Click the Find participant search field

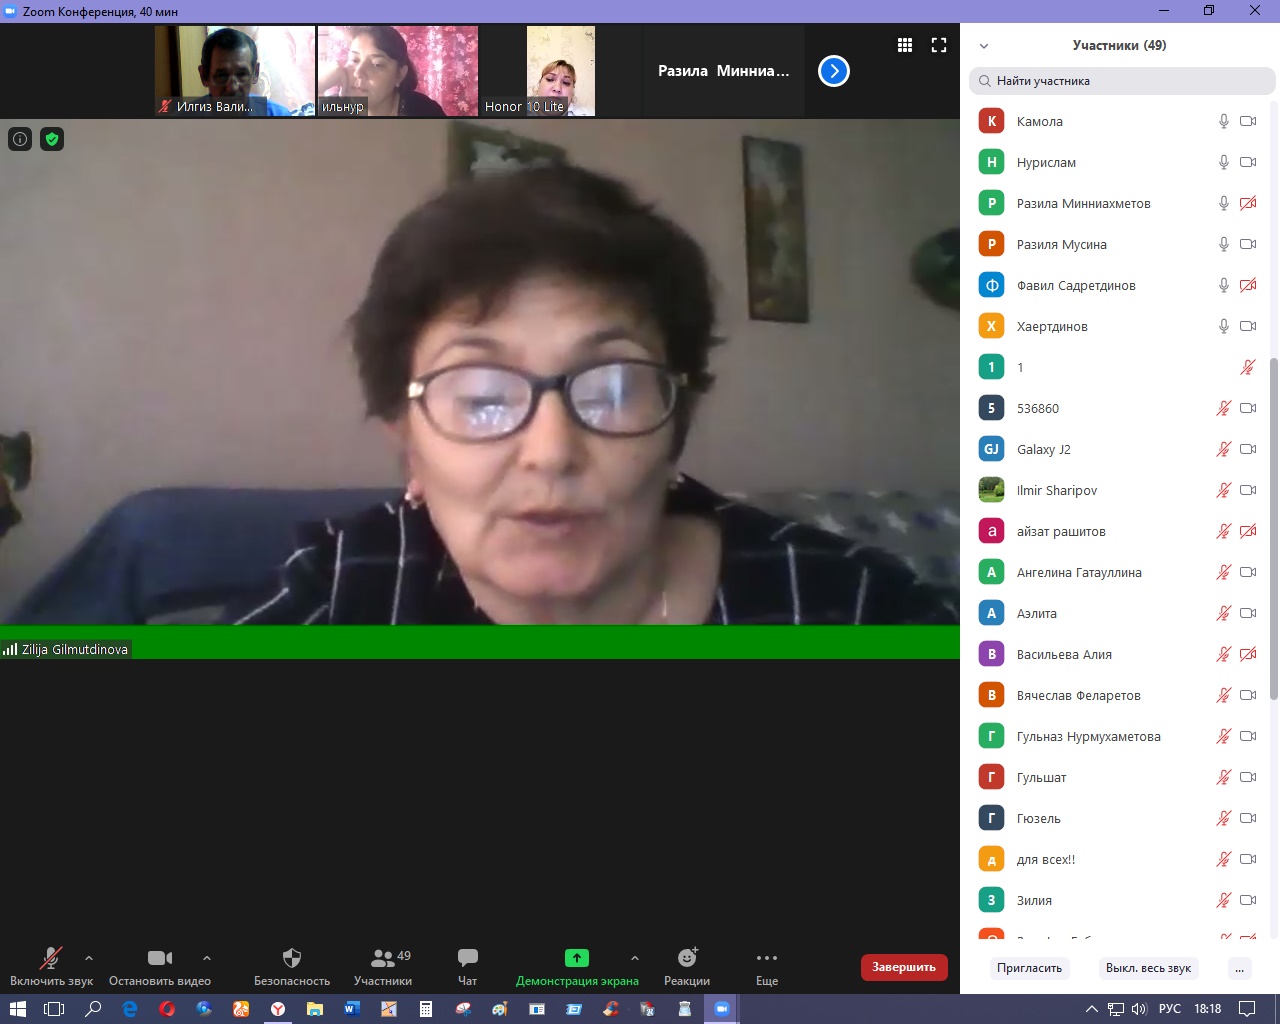tap(1122, 81)
